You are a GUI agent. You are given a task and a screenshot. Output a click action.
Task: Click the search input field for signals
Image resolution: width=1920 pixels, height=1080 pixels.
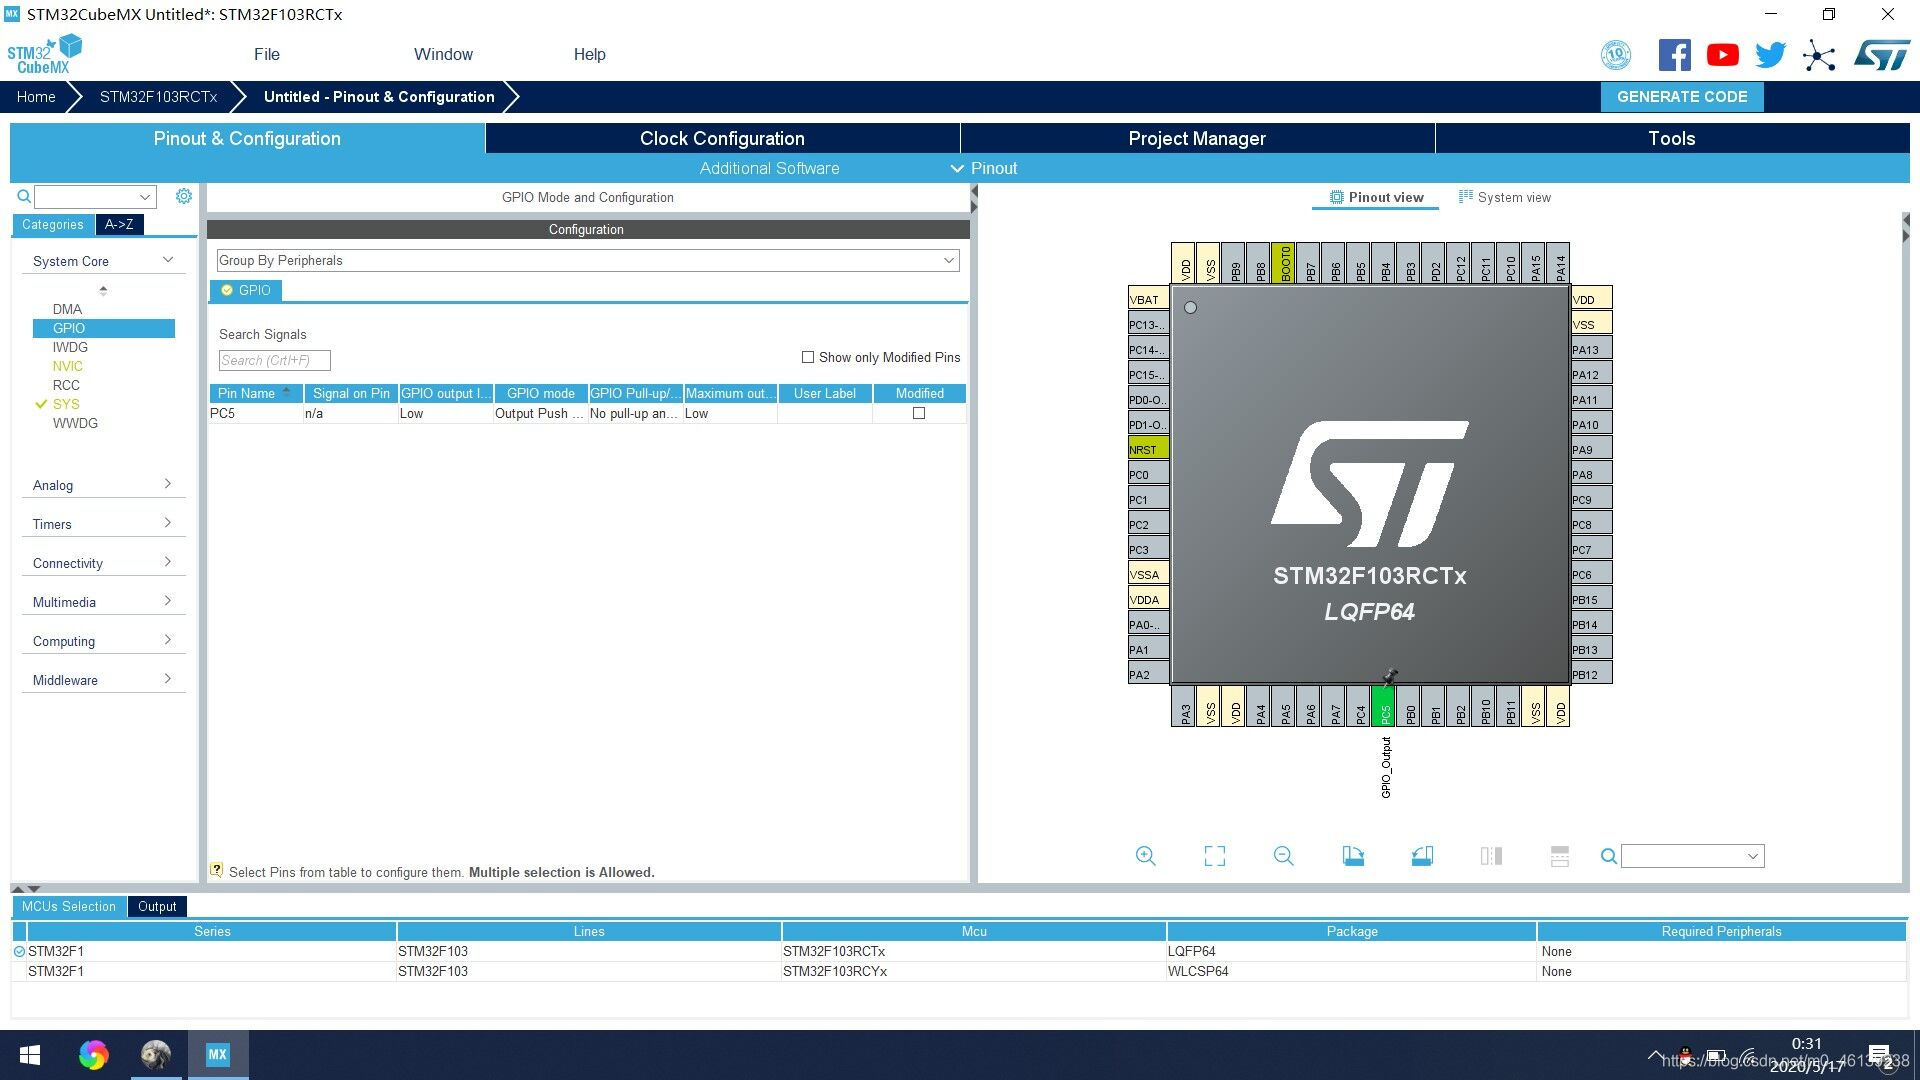[273, 359]
